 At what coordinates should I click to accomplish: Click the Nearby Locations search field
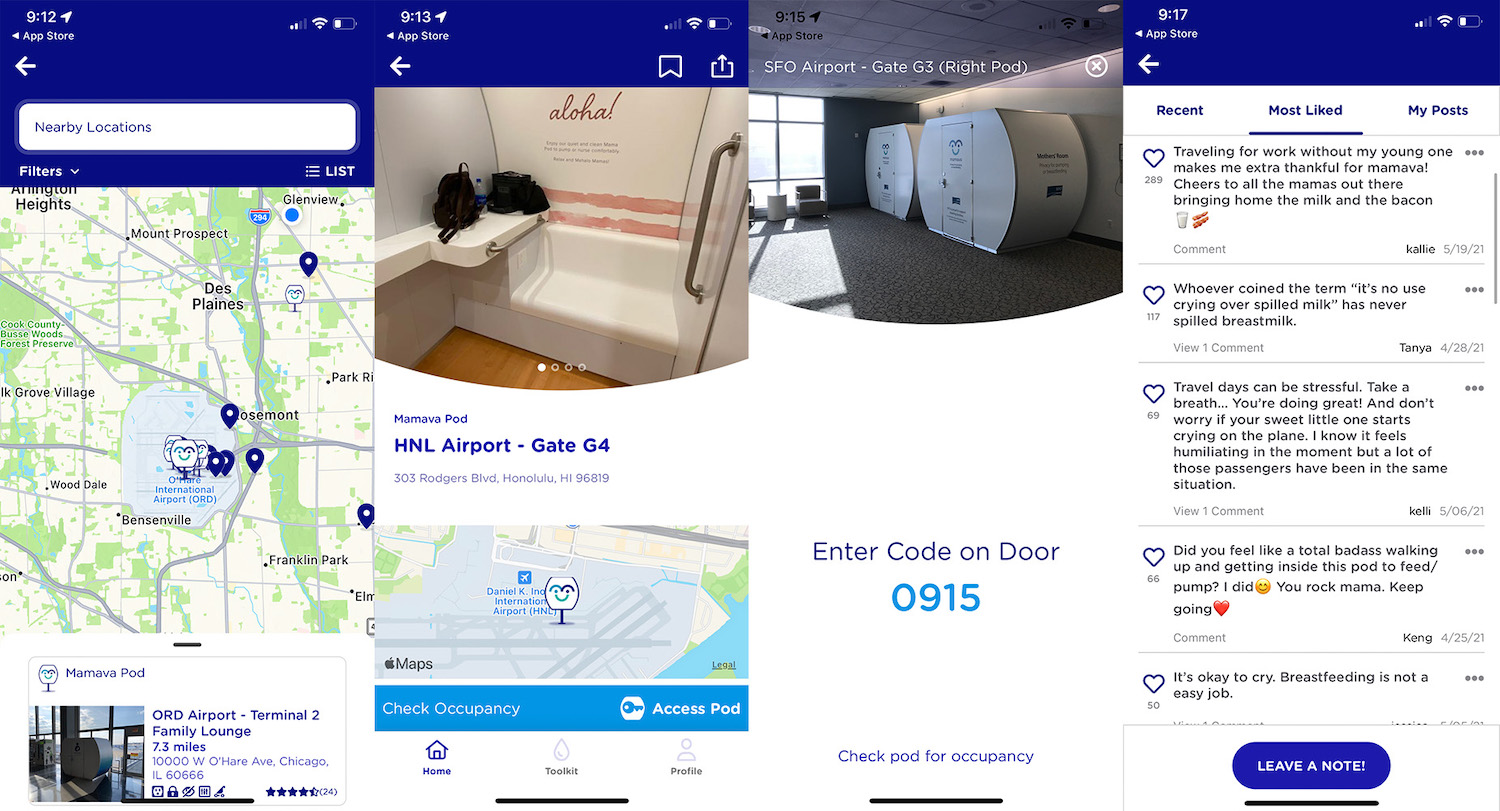[x=187, y=127]
